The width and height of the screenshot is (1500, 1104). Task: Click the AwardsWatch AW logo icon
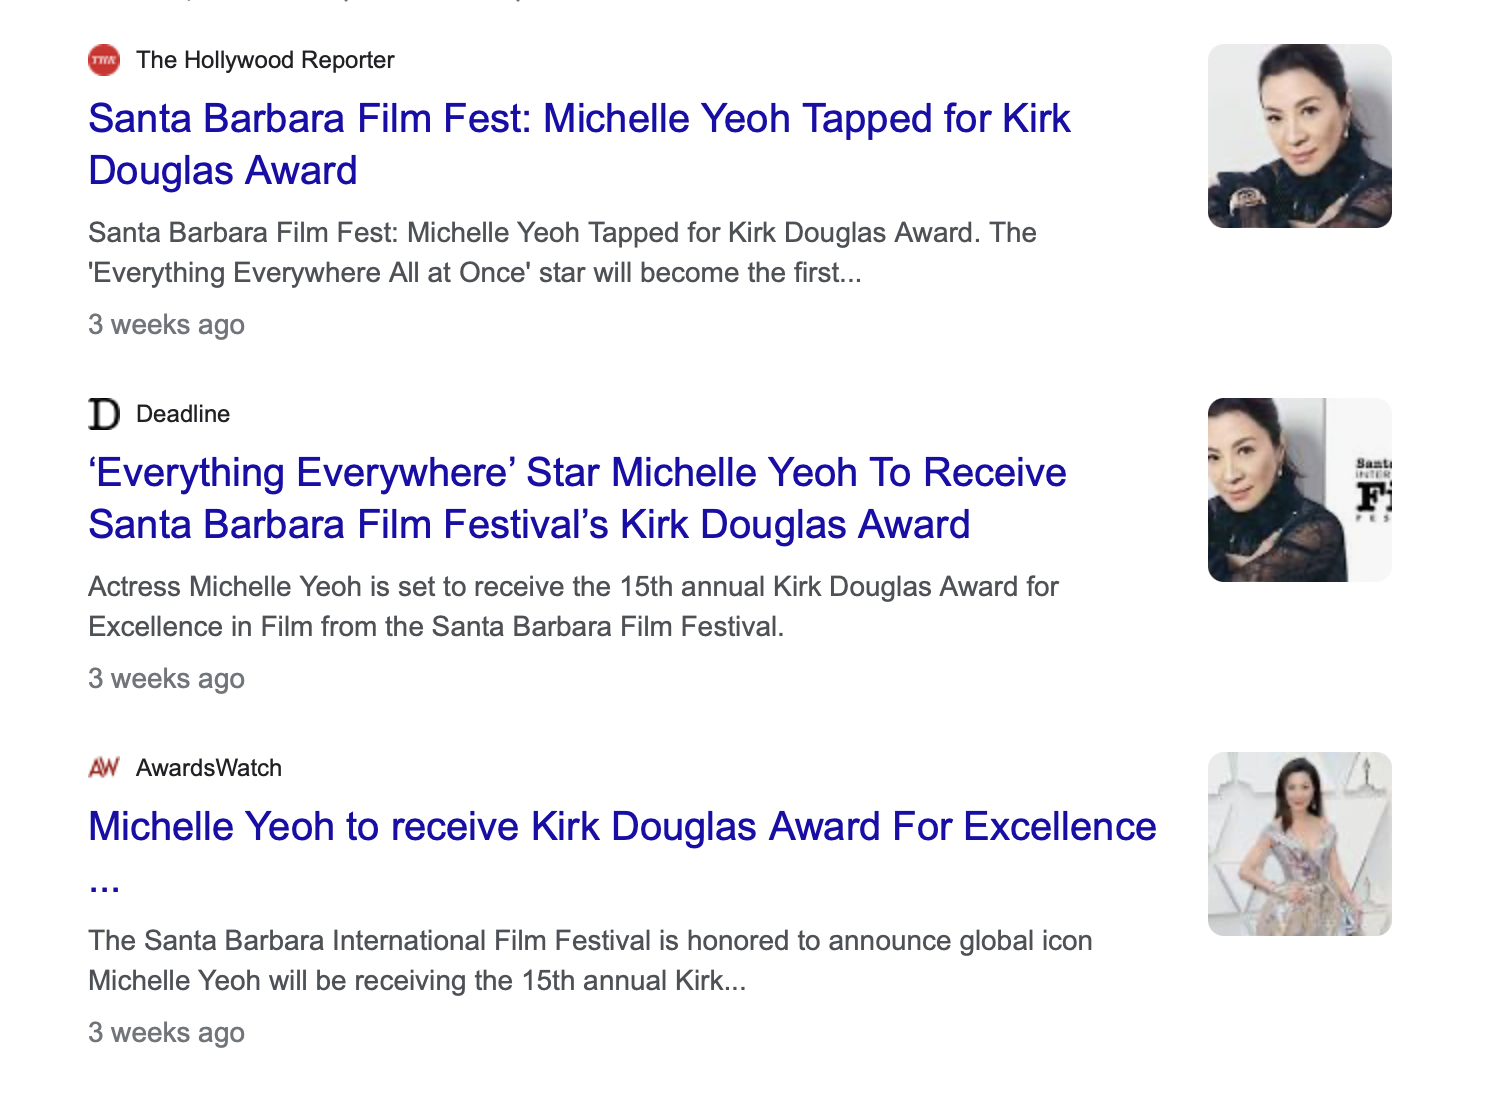click(104, 768)
